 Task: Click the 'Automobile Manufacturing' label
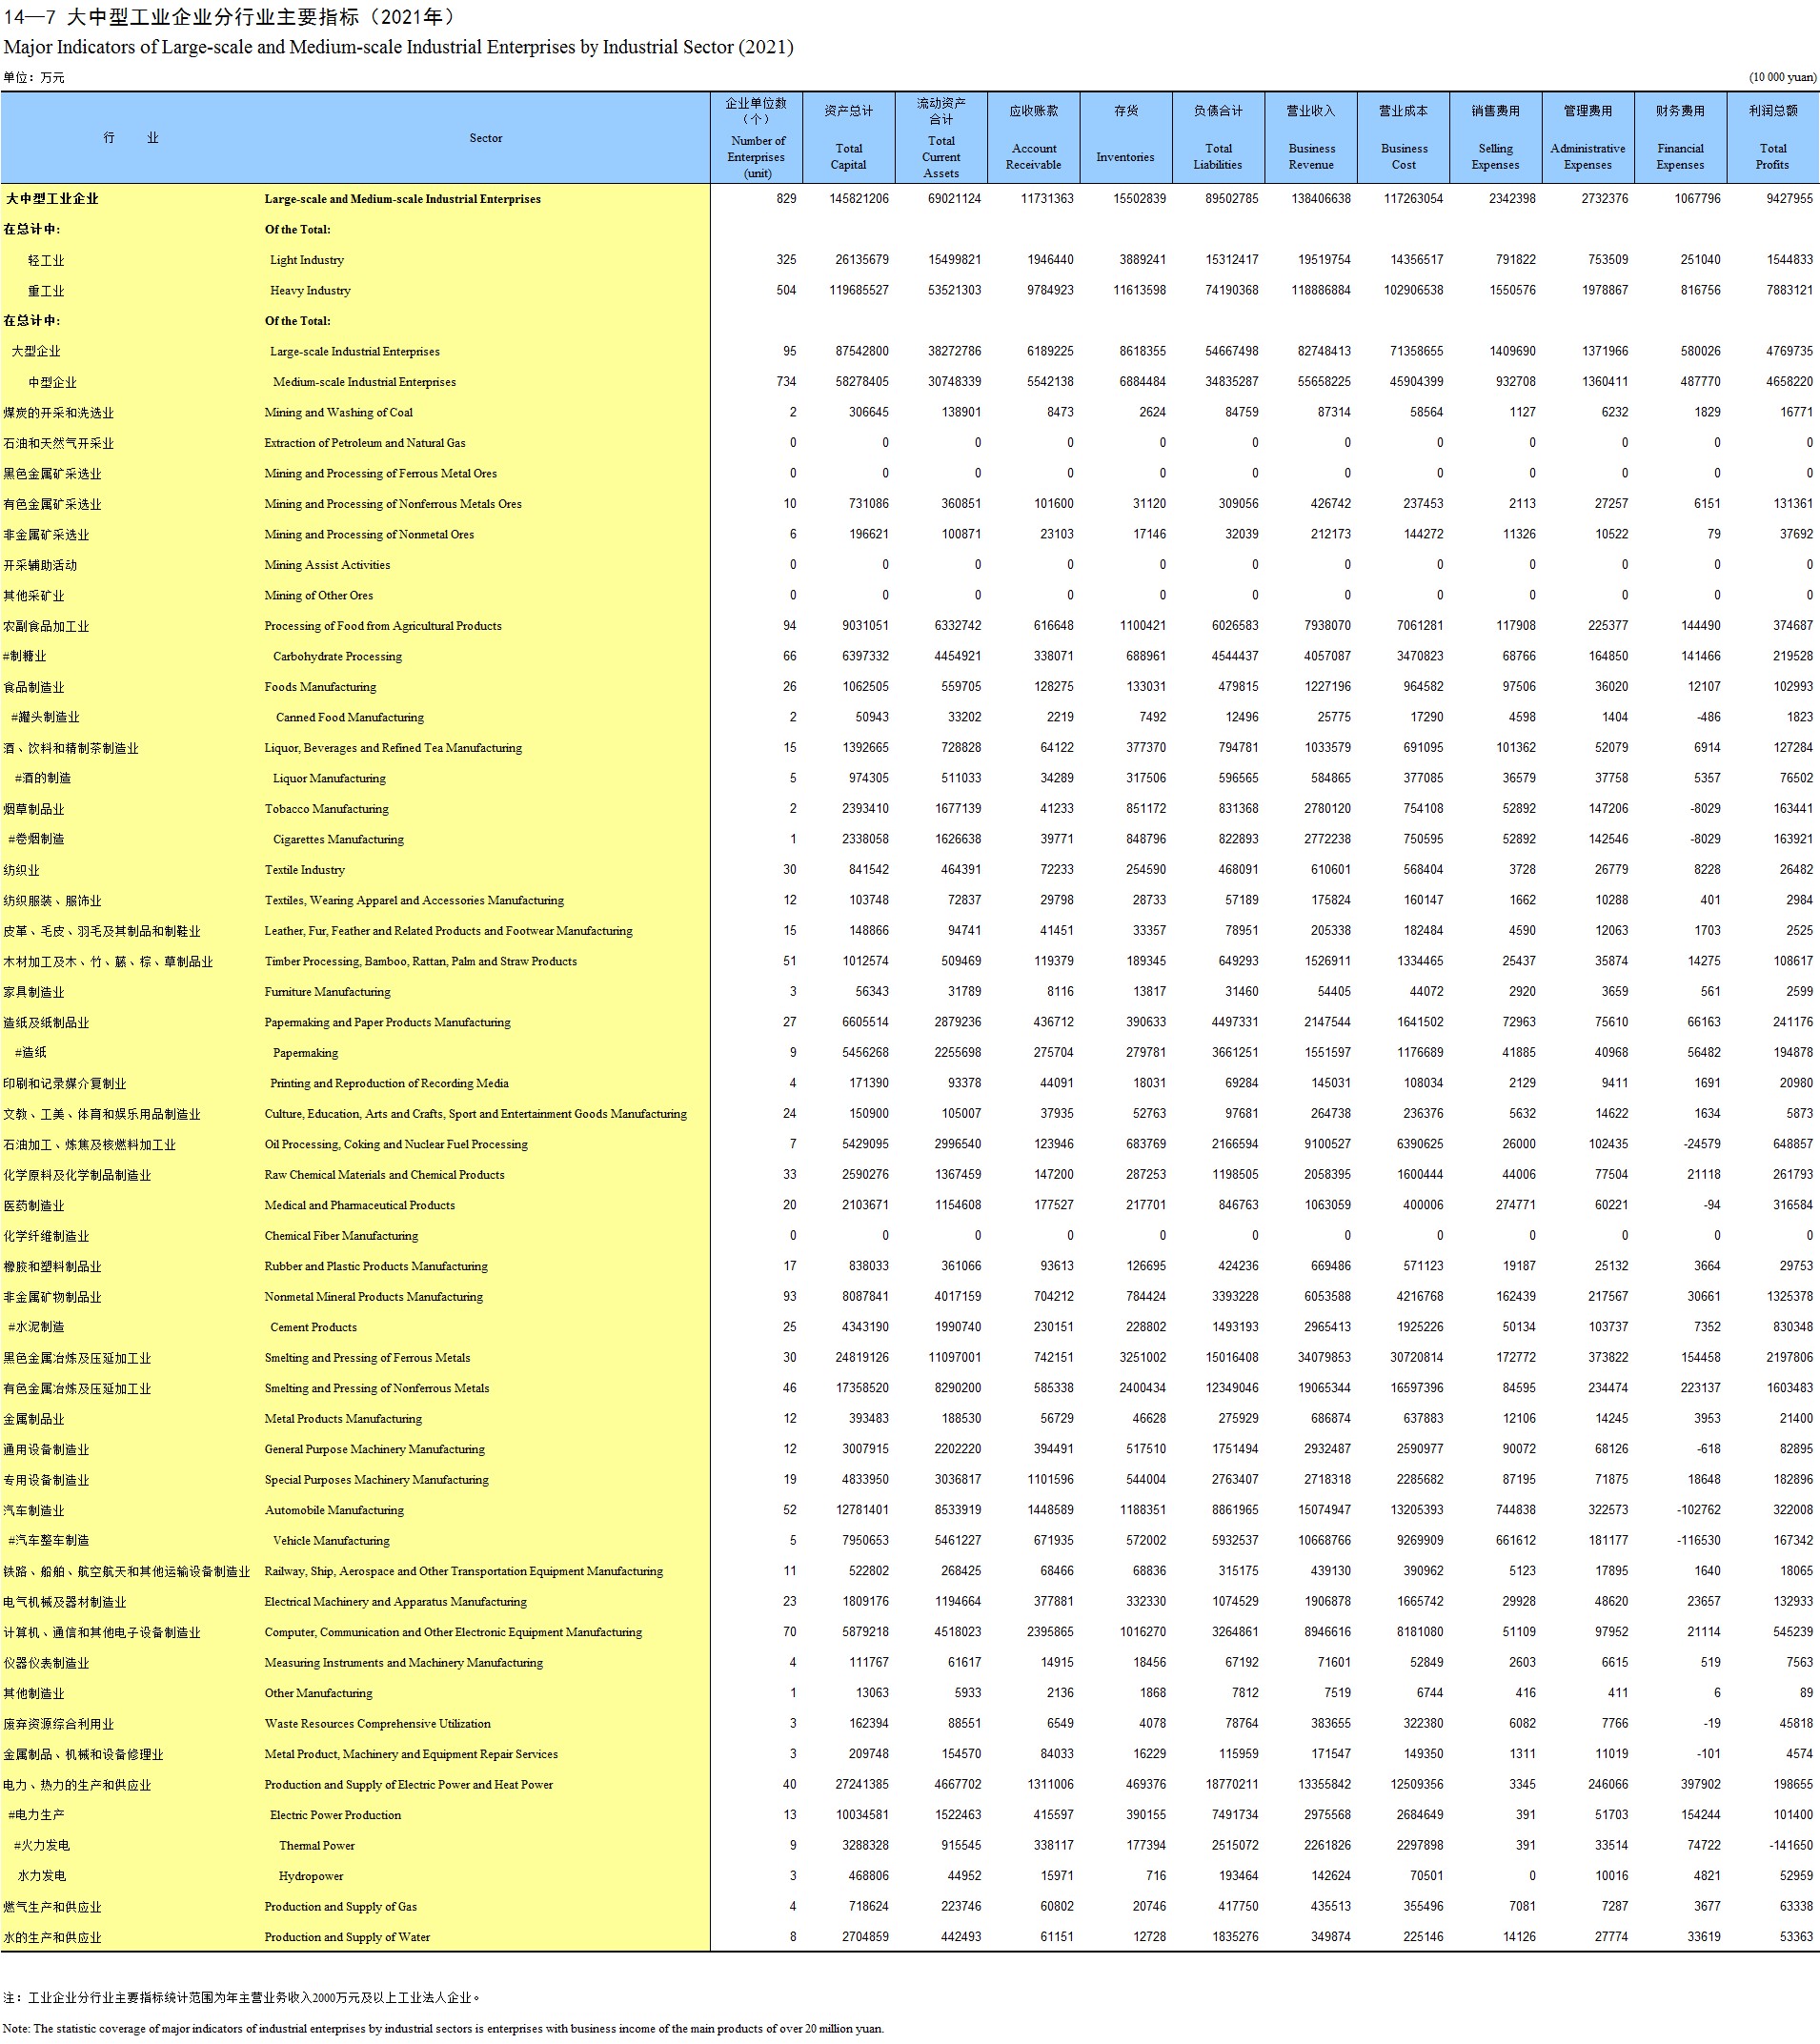tap(334, 1511)
